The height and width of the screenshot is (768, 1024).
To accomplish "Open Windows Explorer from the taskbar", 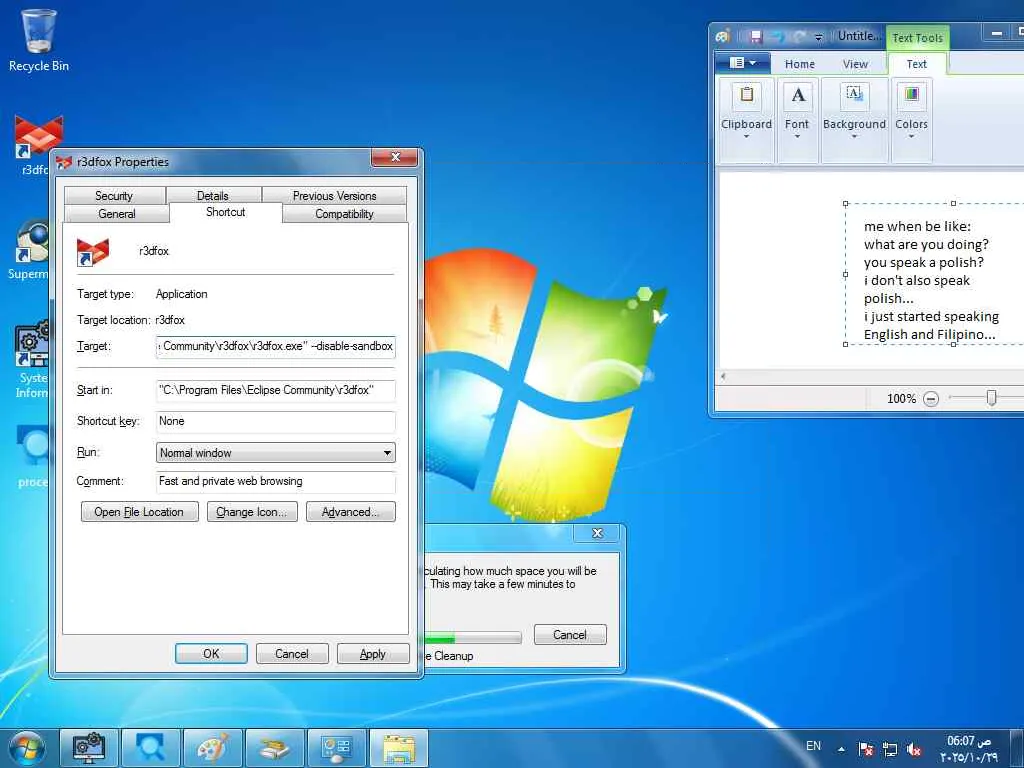I will click(x=399, y=748).
